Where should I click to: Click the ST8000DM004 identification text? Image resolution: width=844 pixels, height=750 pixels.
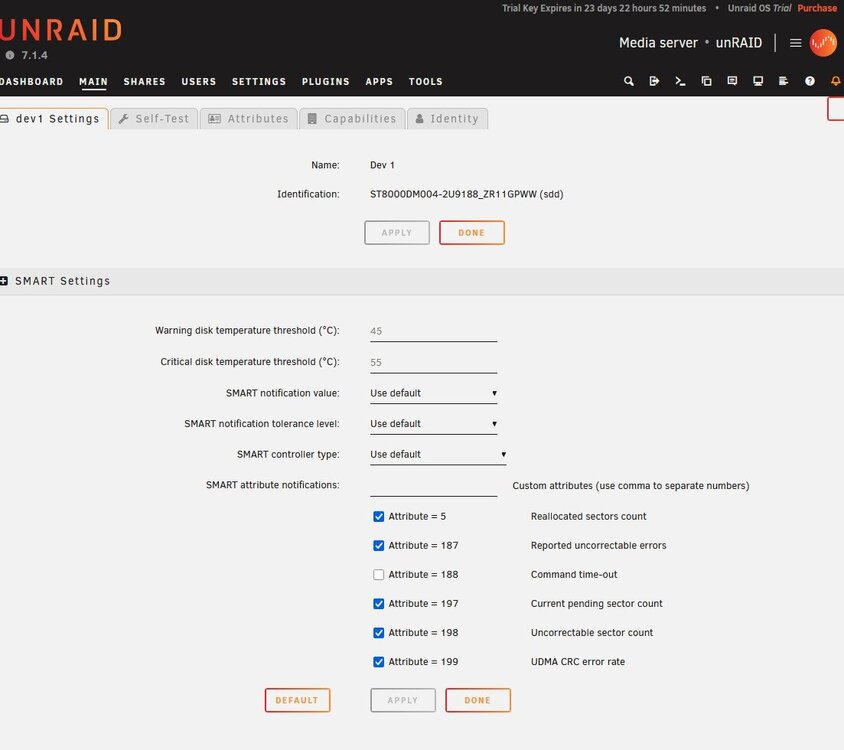point(467,194)
